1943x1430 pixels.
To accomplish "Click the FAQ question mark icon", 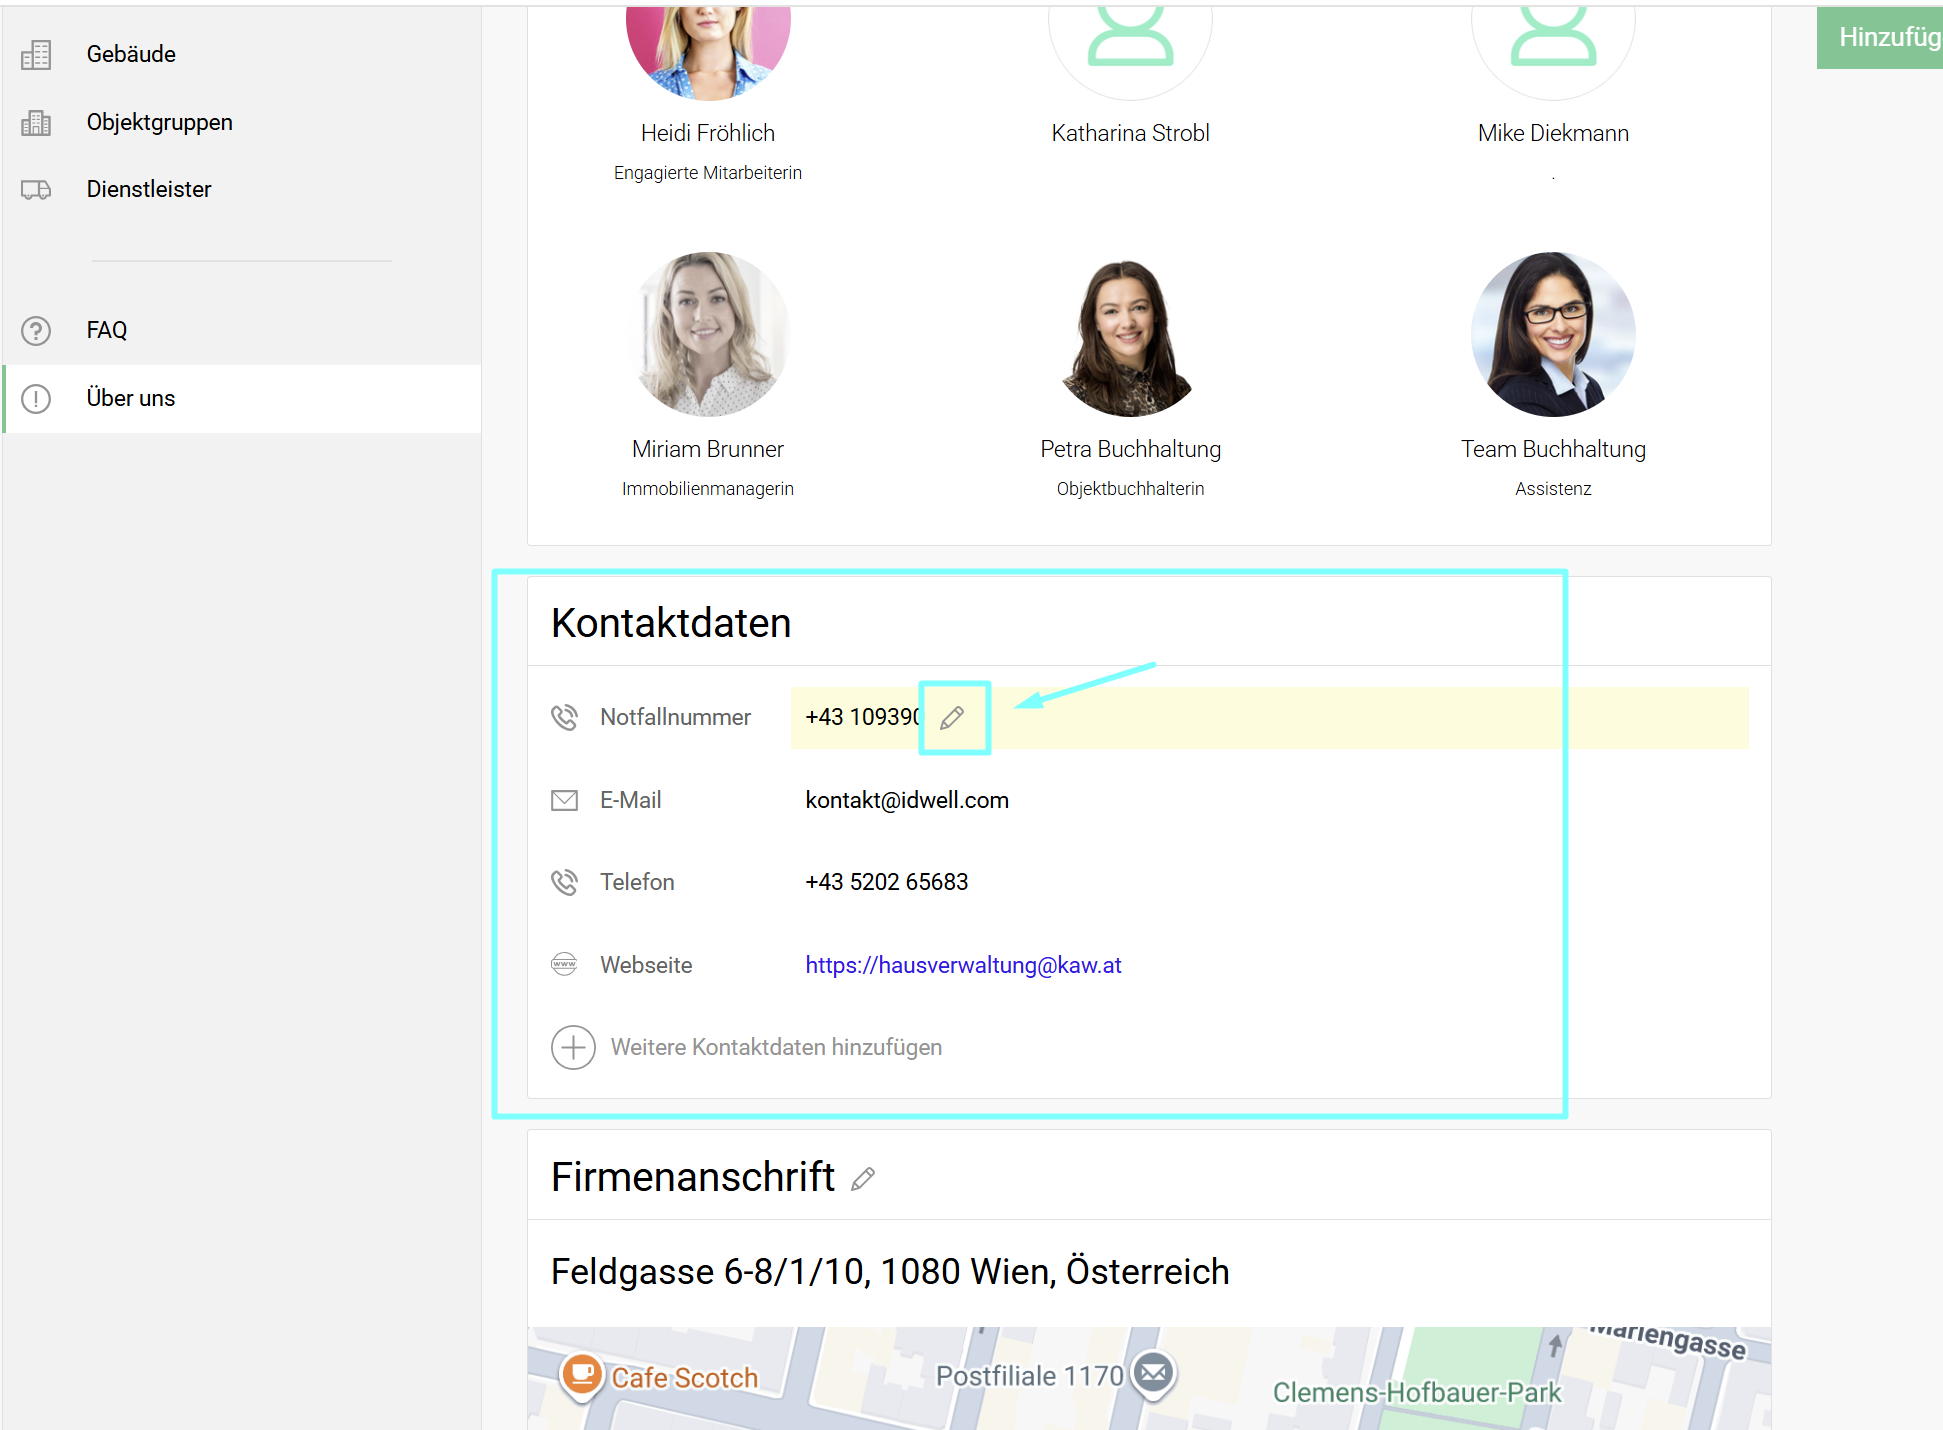I will (36, 330).
